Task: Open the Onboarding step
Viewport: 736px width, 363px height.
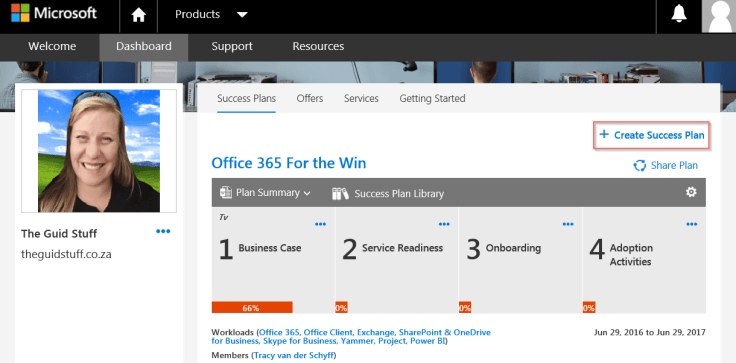Action: [x=513, y=248]
